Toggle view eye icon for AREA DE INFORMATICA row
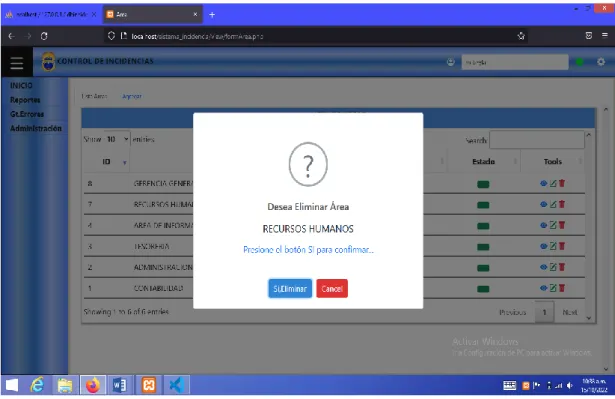Image resolution: width=615 pixels, height=399 pixels. point(543,225)
